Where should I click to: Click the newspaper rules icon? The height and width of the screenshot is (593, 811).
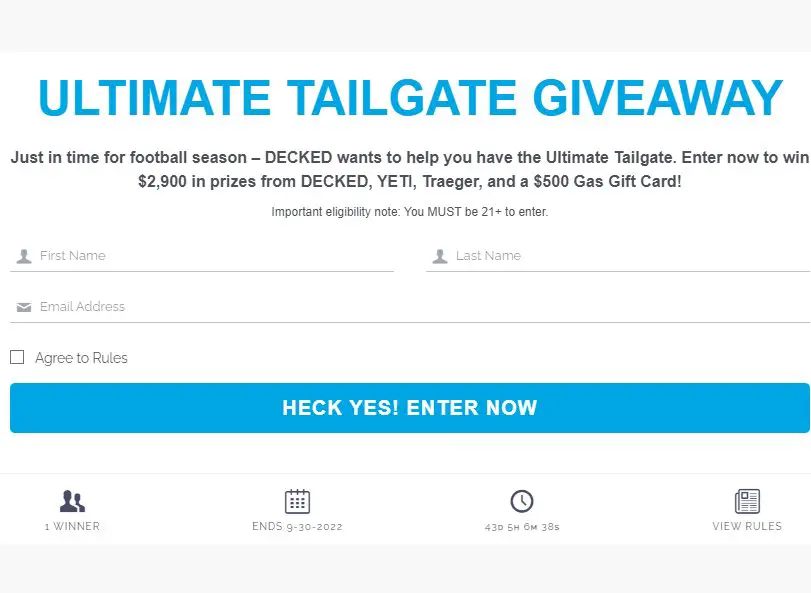tap(747, 501)
